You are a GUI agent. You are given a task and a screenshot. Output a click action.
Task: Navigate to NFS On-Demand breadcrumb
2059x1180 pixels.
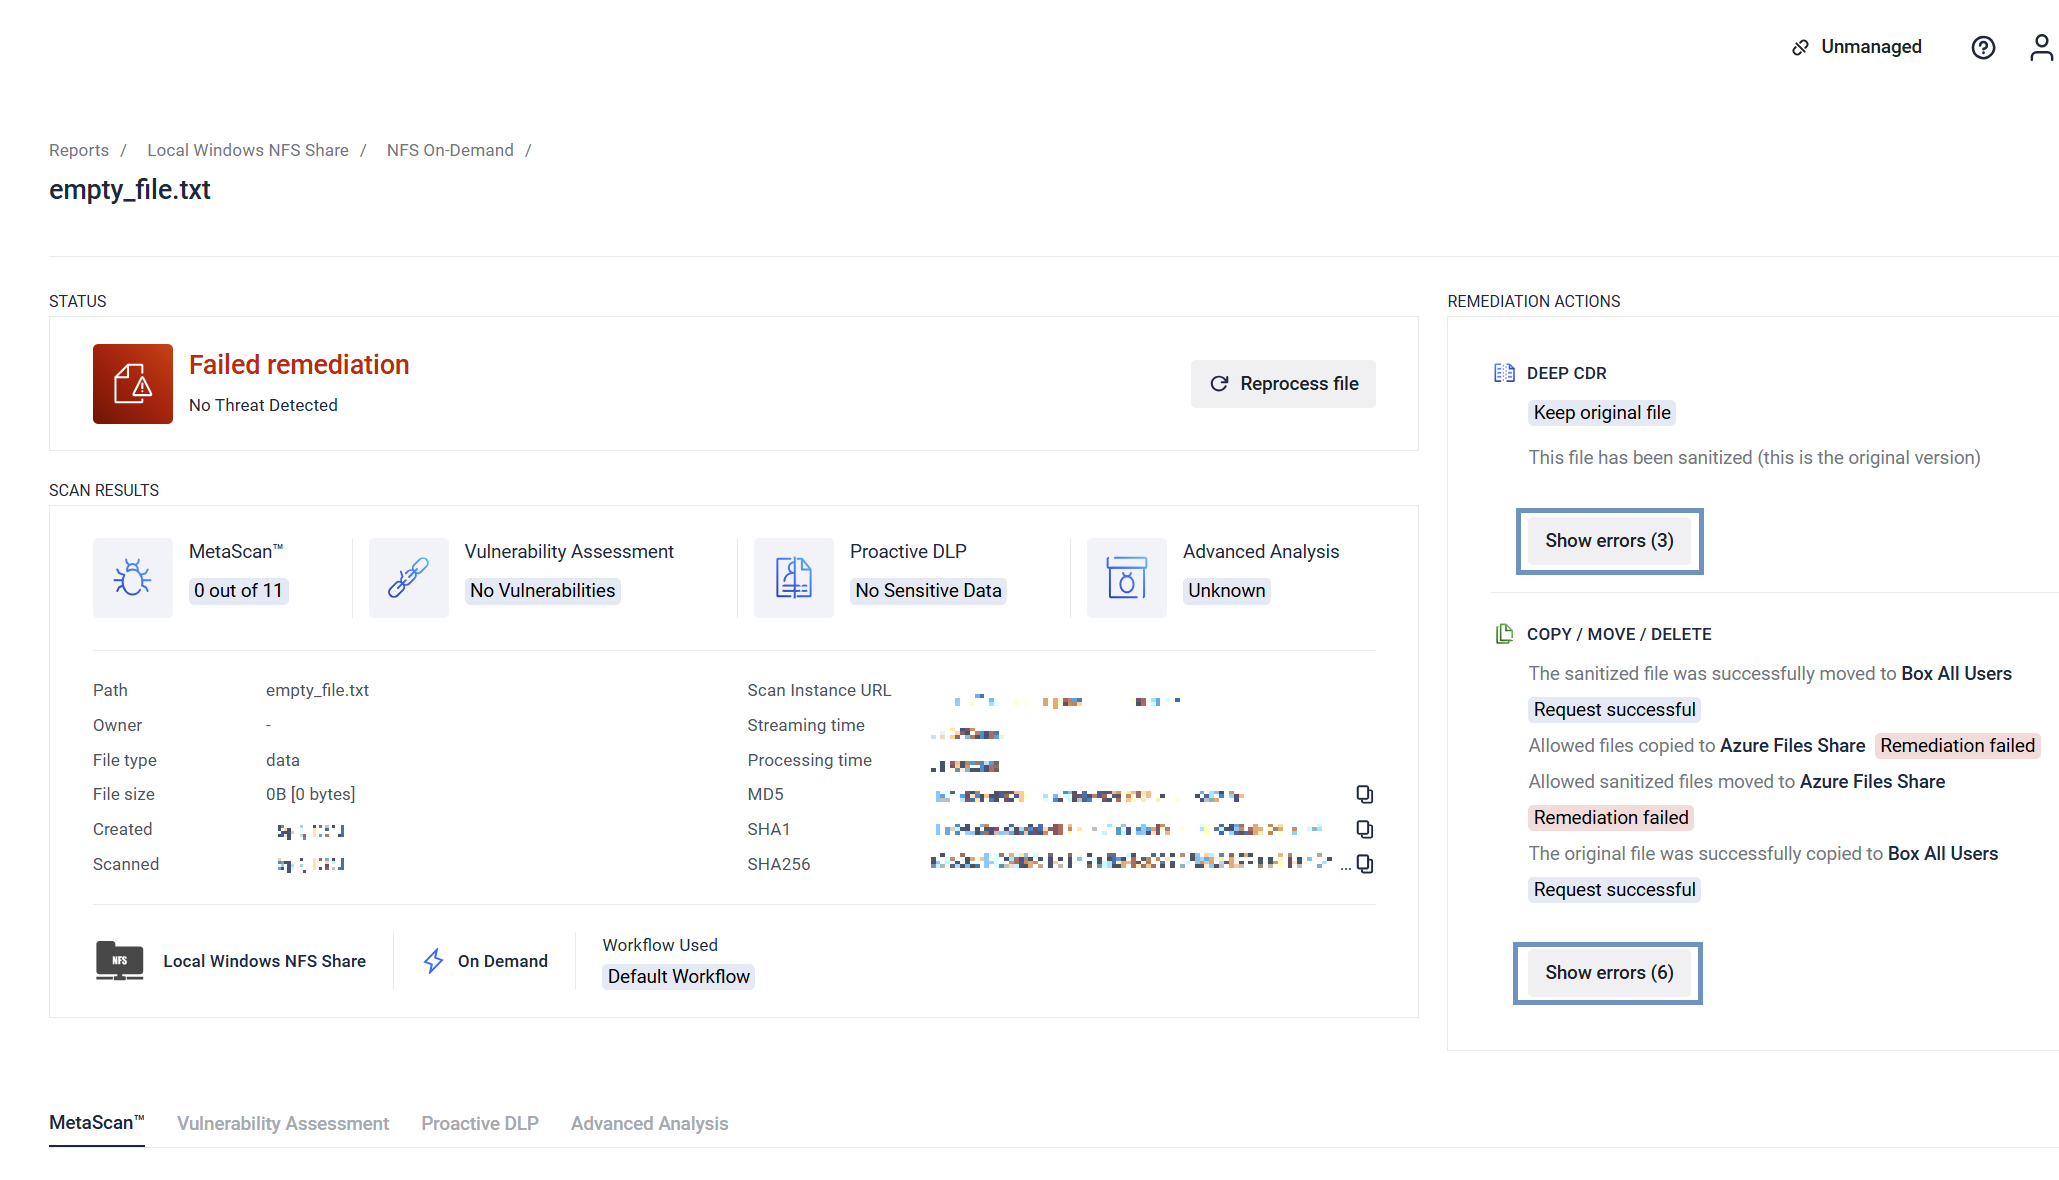tap(450, 150)
